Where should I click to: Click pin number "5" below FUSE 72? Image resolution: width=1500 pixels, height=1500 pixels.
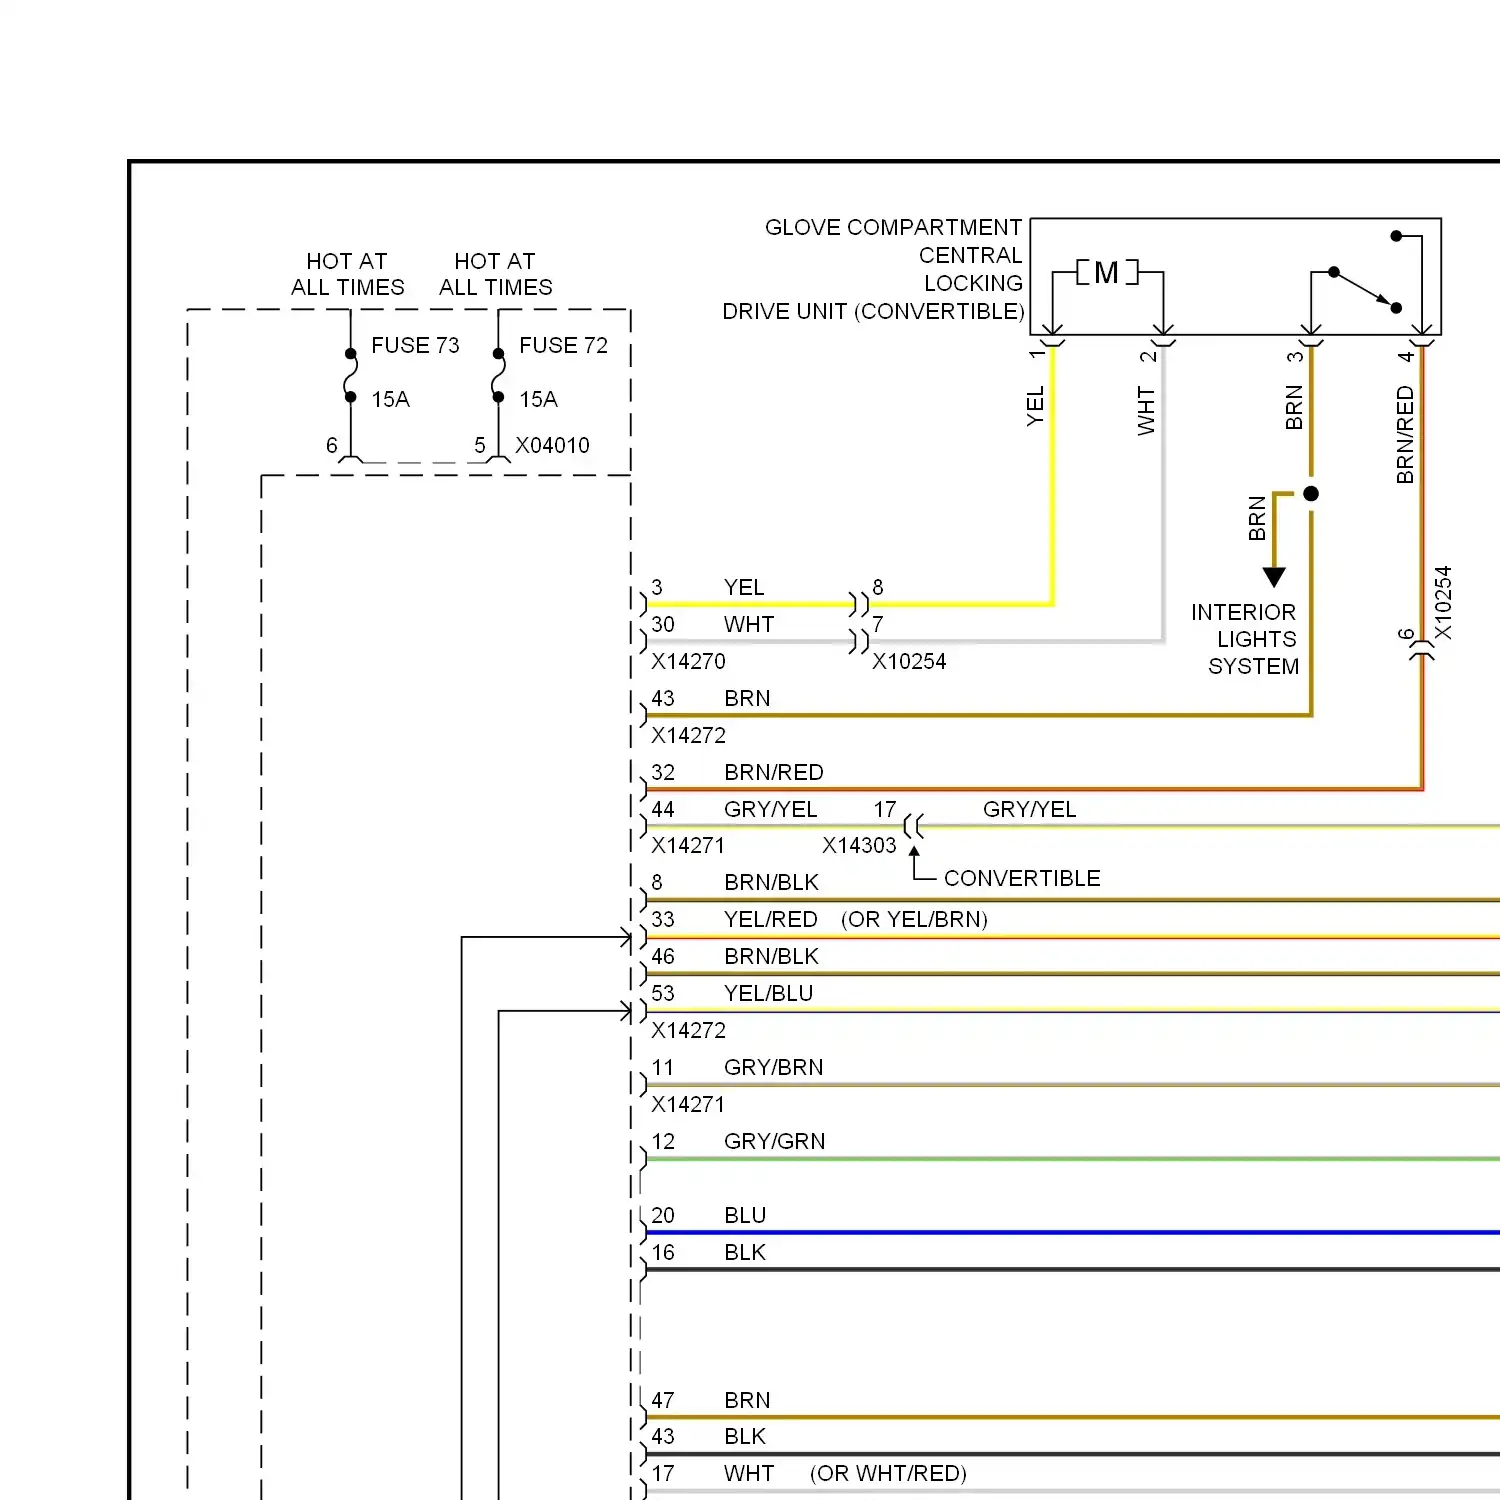pyautogui.click(x=480, y=445)
